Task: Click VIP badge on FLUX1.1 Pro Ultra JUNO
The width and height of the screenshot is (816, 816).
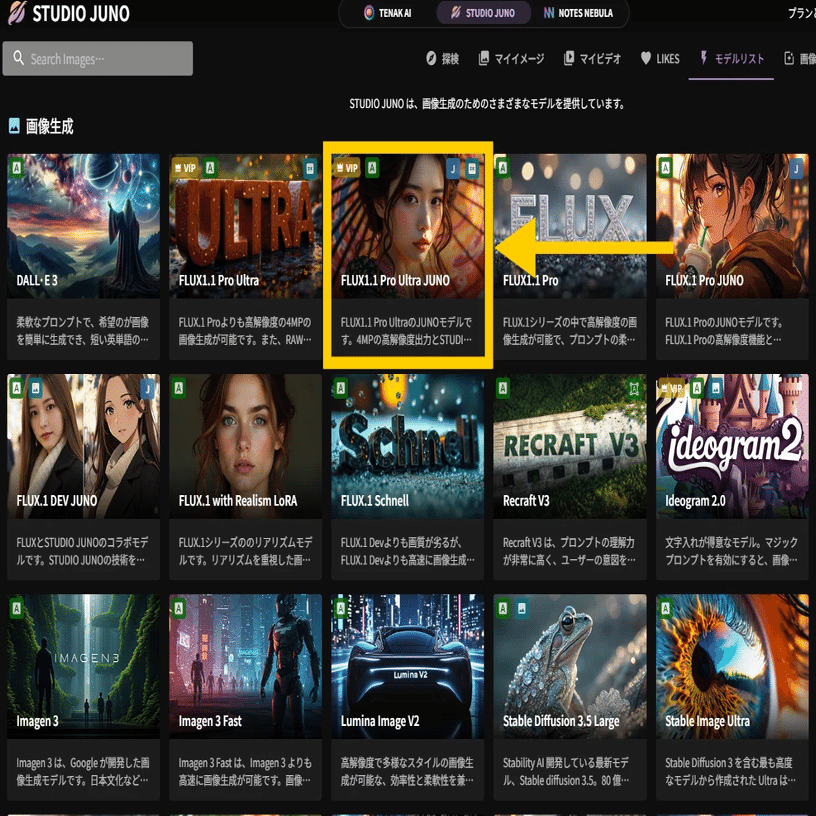Action: [x=347, y=168]
